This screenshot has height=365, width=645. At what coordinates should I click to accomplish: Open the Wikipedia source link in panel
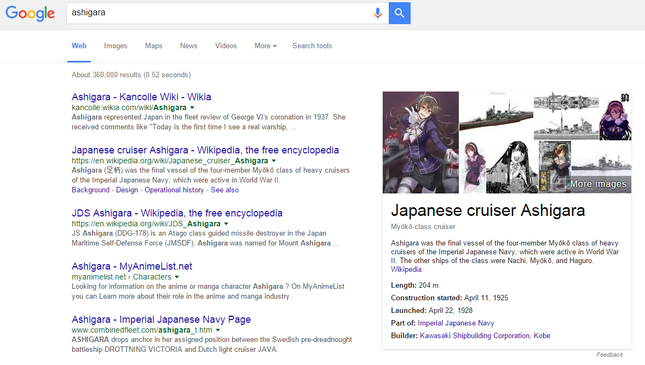[x=406, y=270]
